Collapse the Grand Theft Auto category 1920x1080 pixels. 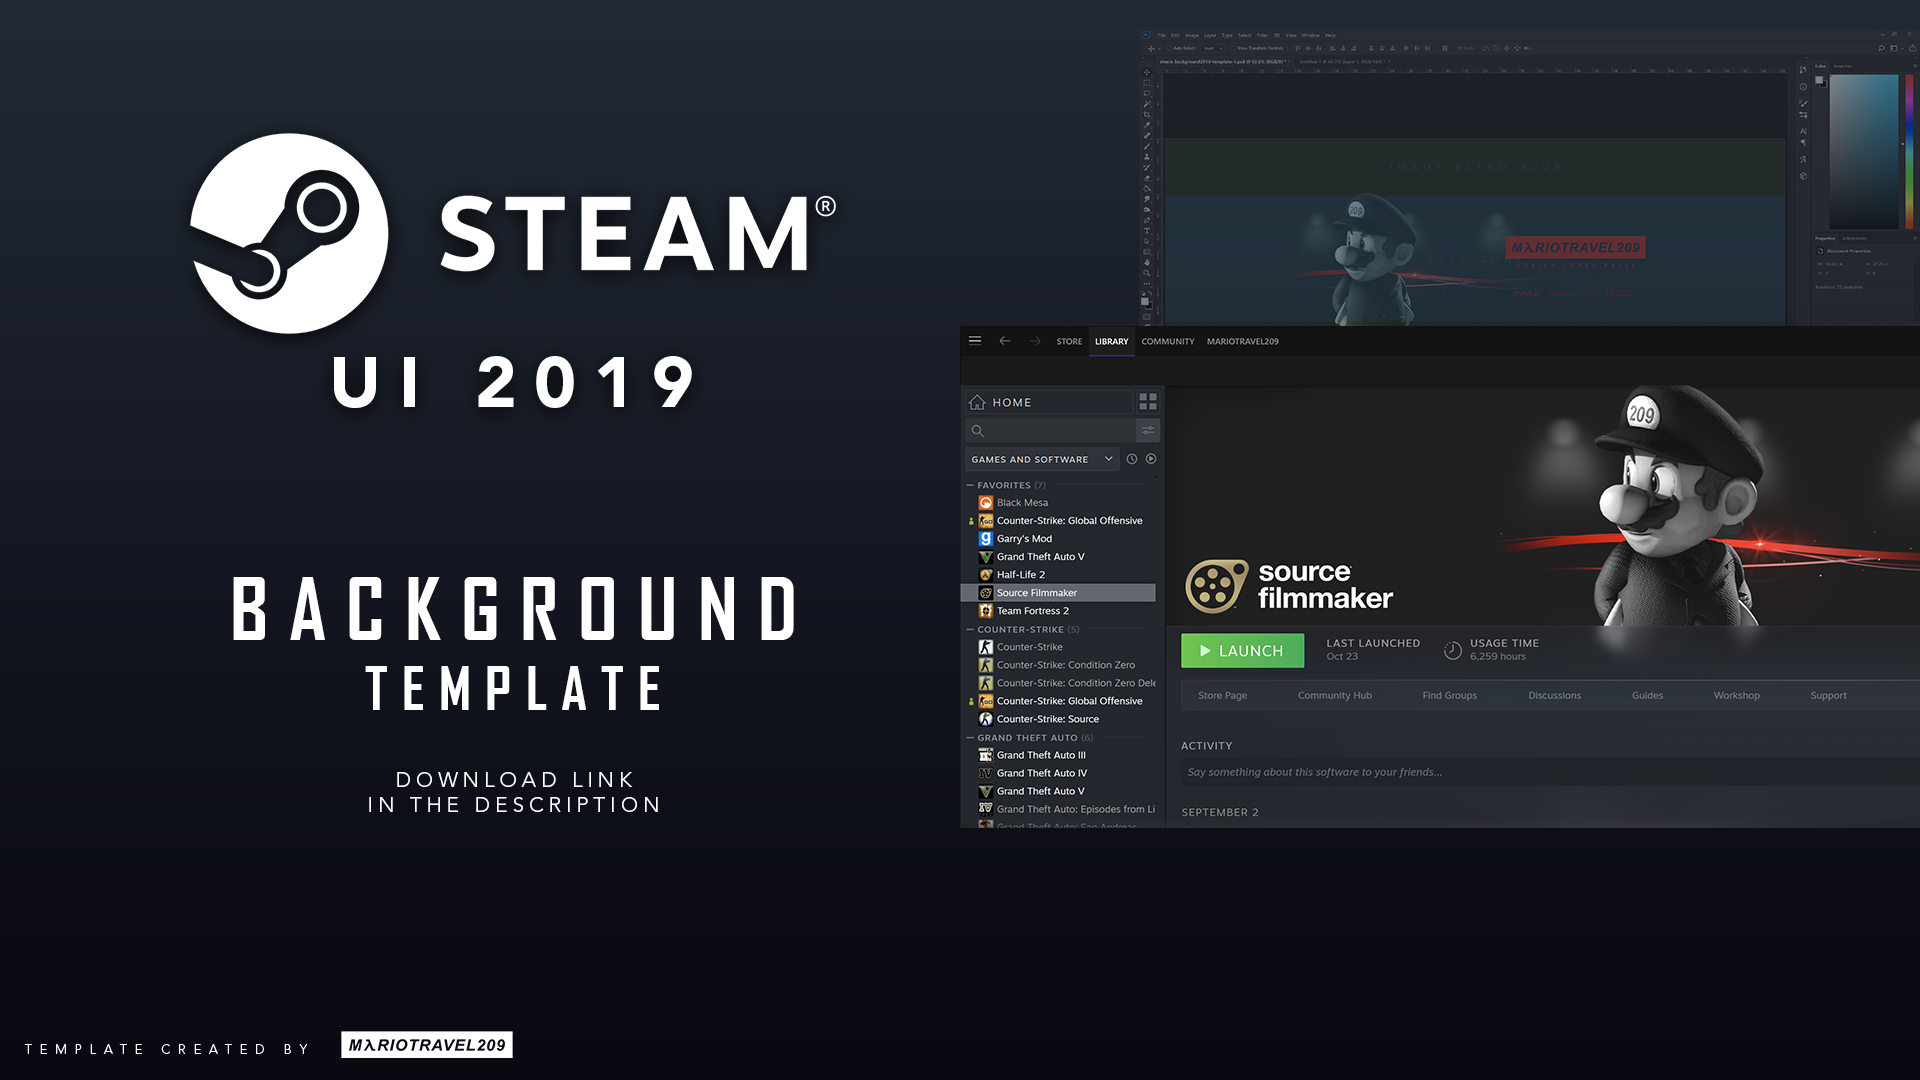[x=970, y=738]
